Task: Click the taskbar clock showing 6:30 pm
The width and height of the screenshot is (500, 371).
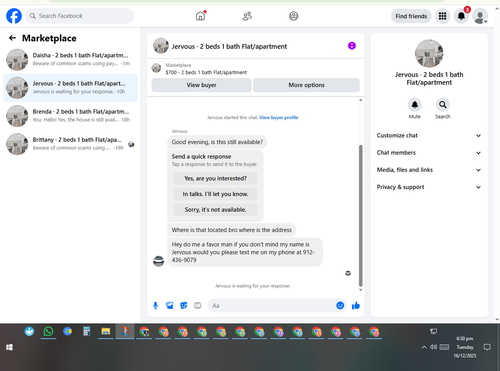Action: pos(465,347)
